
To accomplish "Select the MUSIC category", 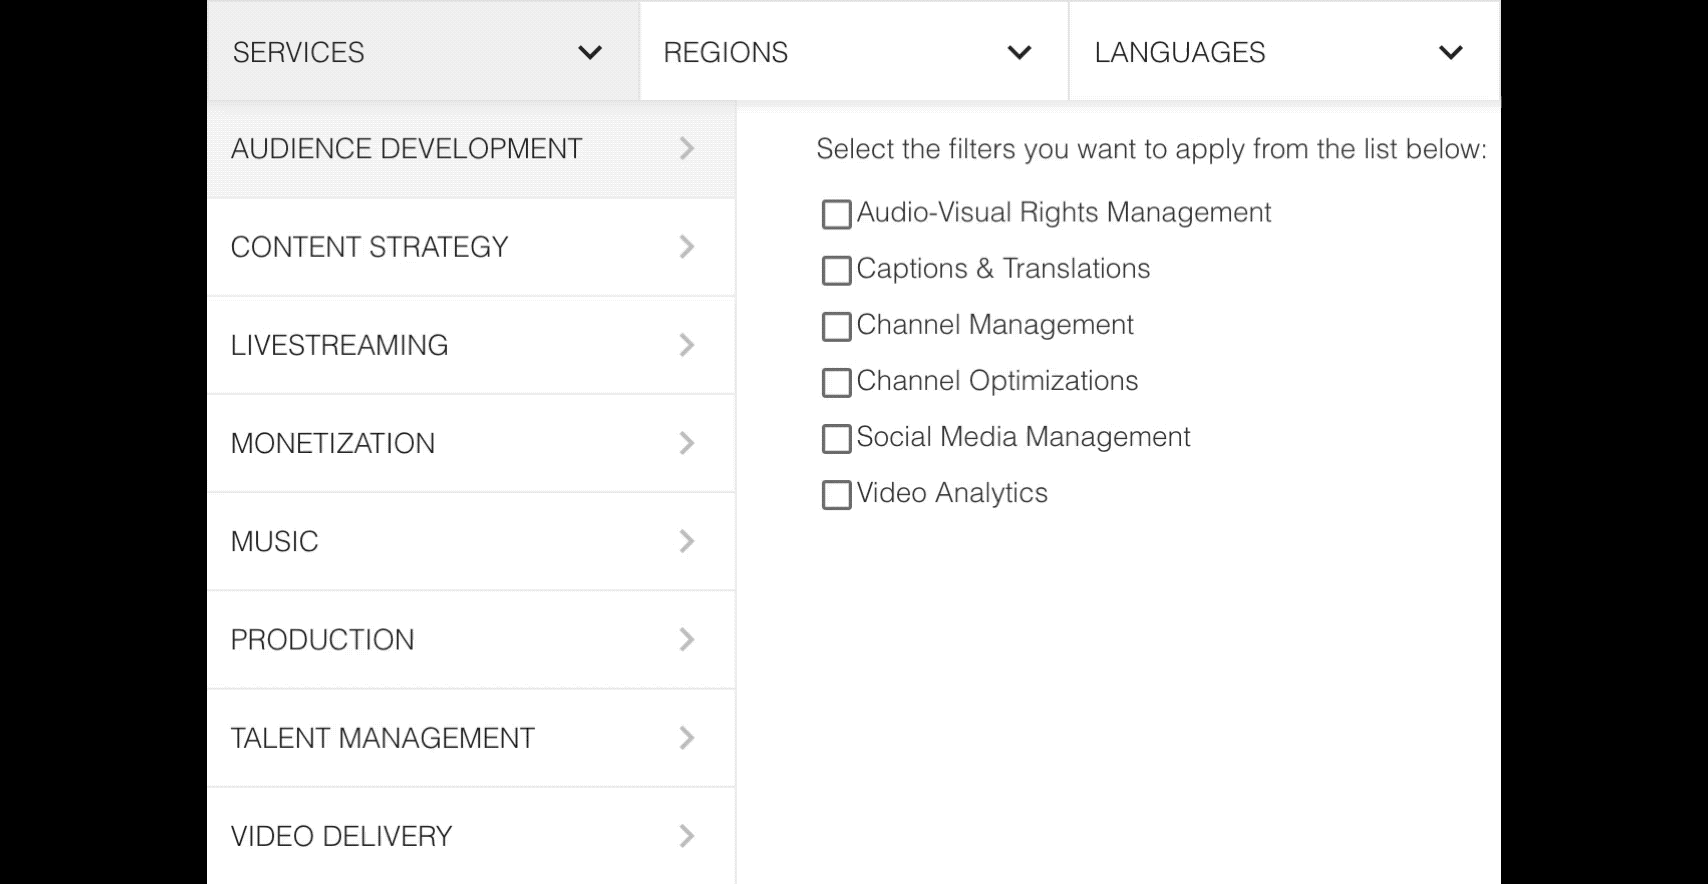I will coord(471,541).
